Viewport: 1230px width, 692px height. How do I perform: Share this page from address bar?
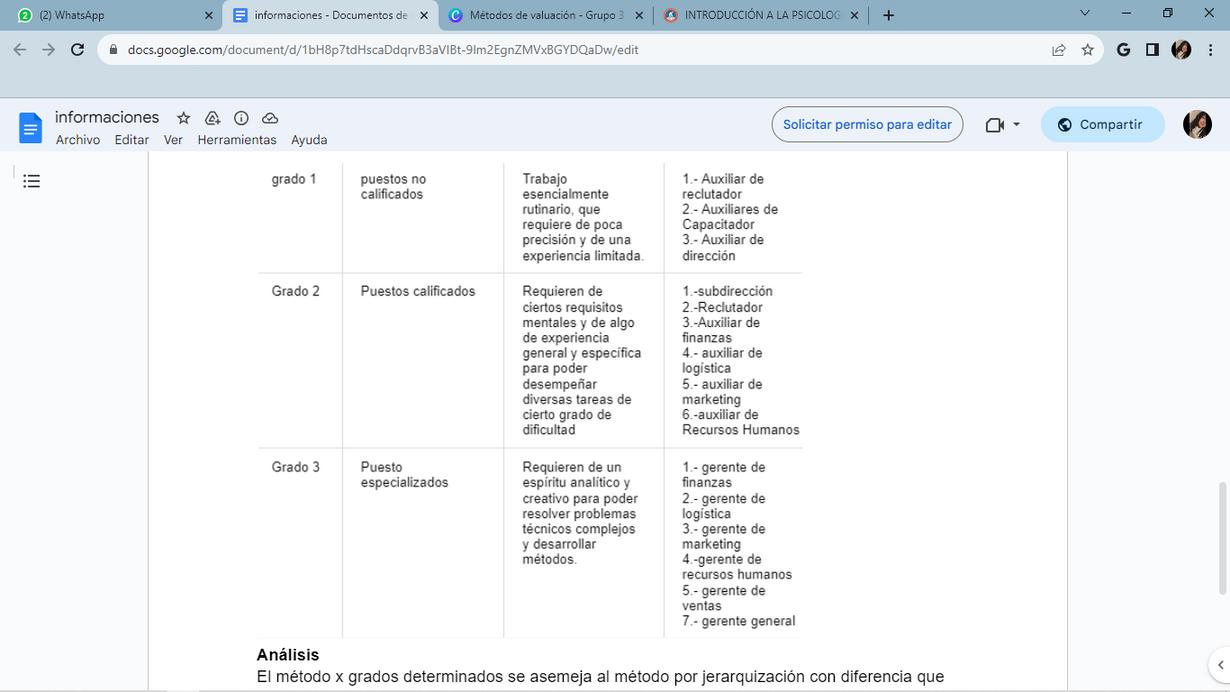click(1059, 50)
